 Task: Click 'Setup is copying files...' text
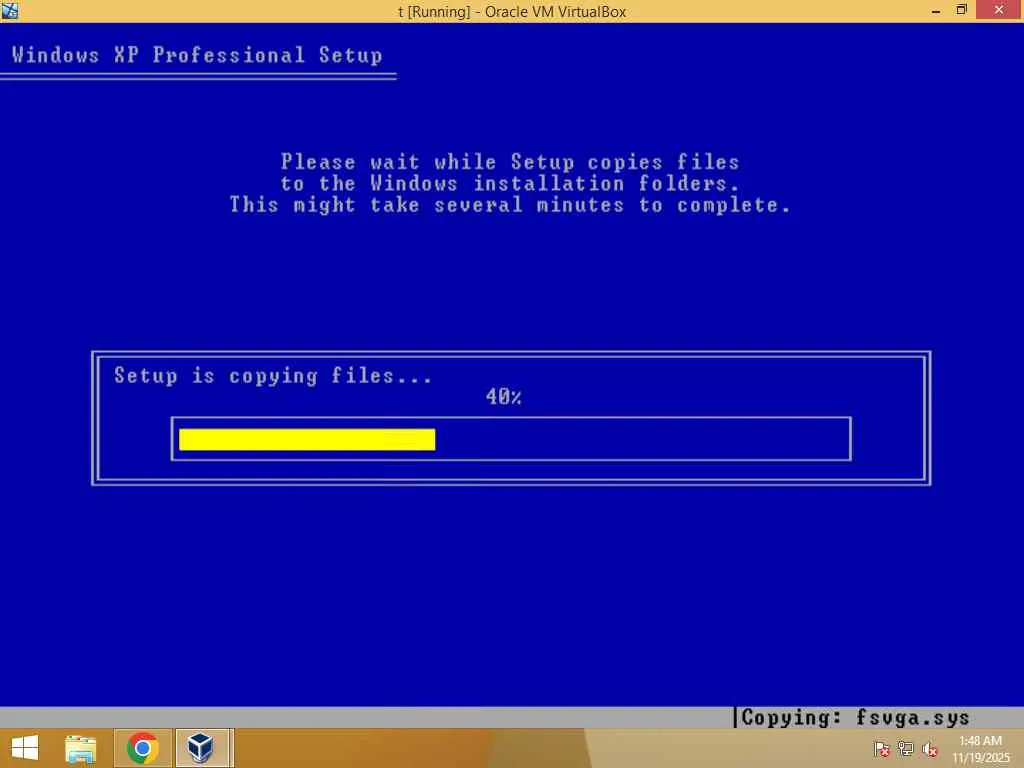pos(273,376)
